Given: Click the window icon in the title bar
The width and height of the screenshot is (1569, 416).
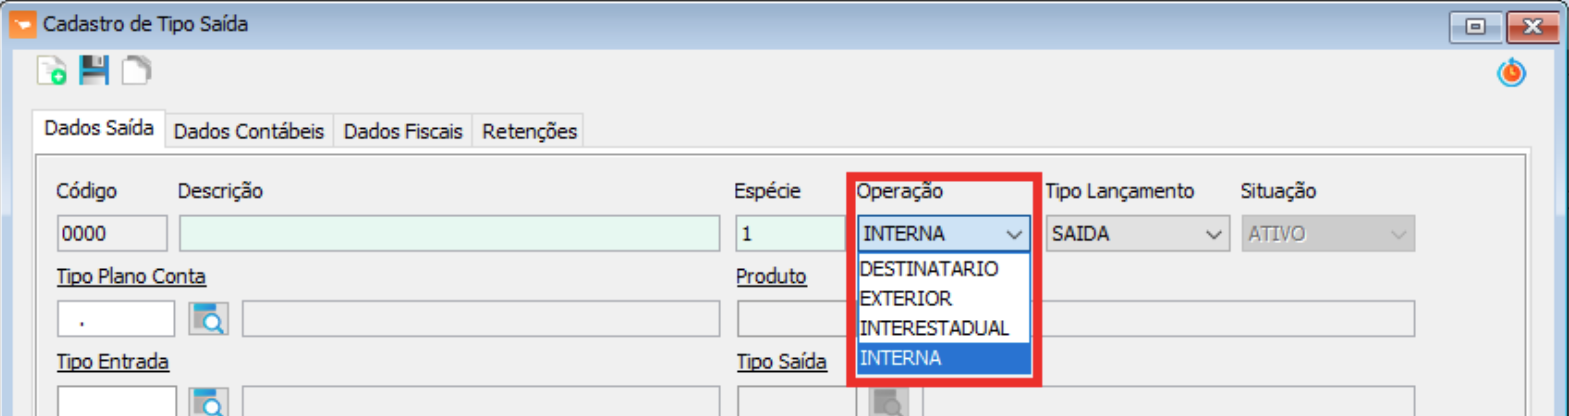Looking at the screenshot, I should tap(22, 24).
